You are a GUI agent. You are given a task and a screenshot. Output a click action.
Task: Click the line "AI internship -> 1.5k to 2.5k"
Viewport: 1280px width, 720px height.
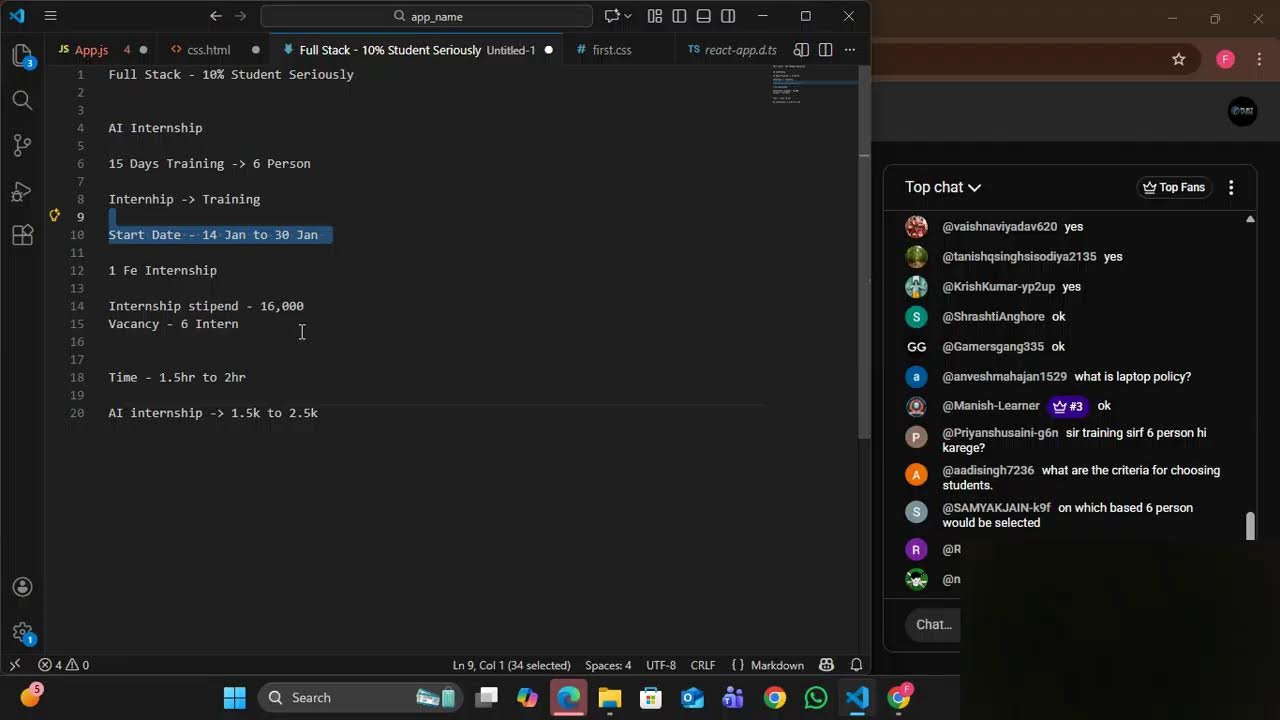(x=213, y=413)
